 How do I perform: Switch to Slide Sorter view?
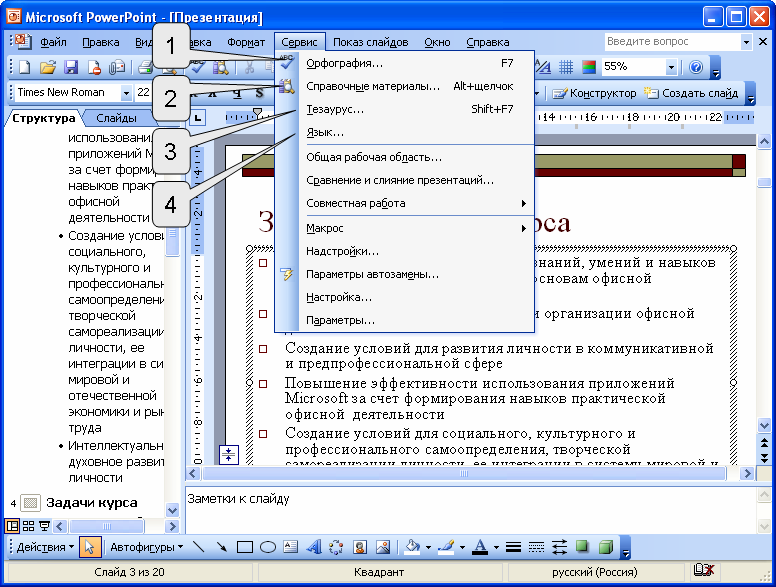(x=29, y=526)
